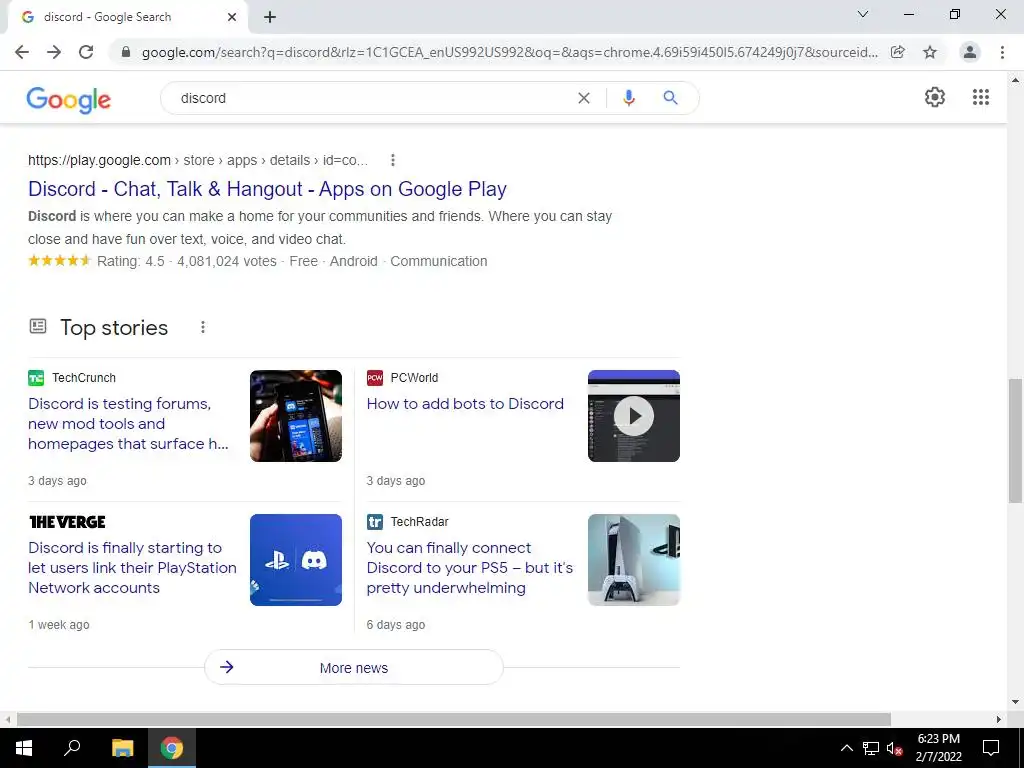Open network status tray icon

(x=871, y=748)
